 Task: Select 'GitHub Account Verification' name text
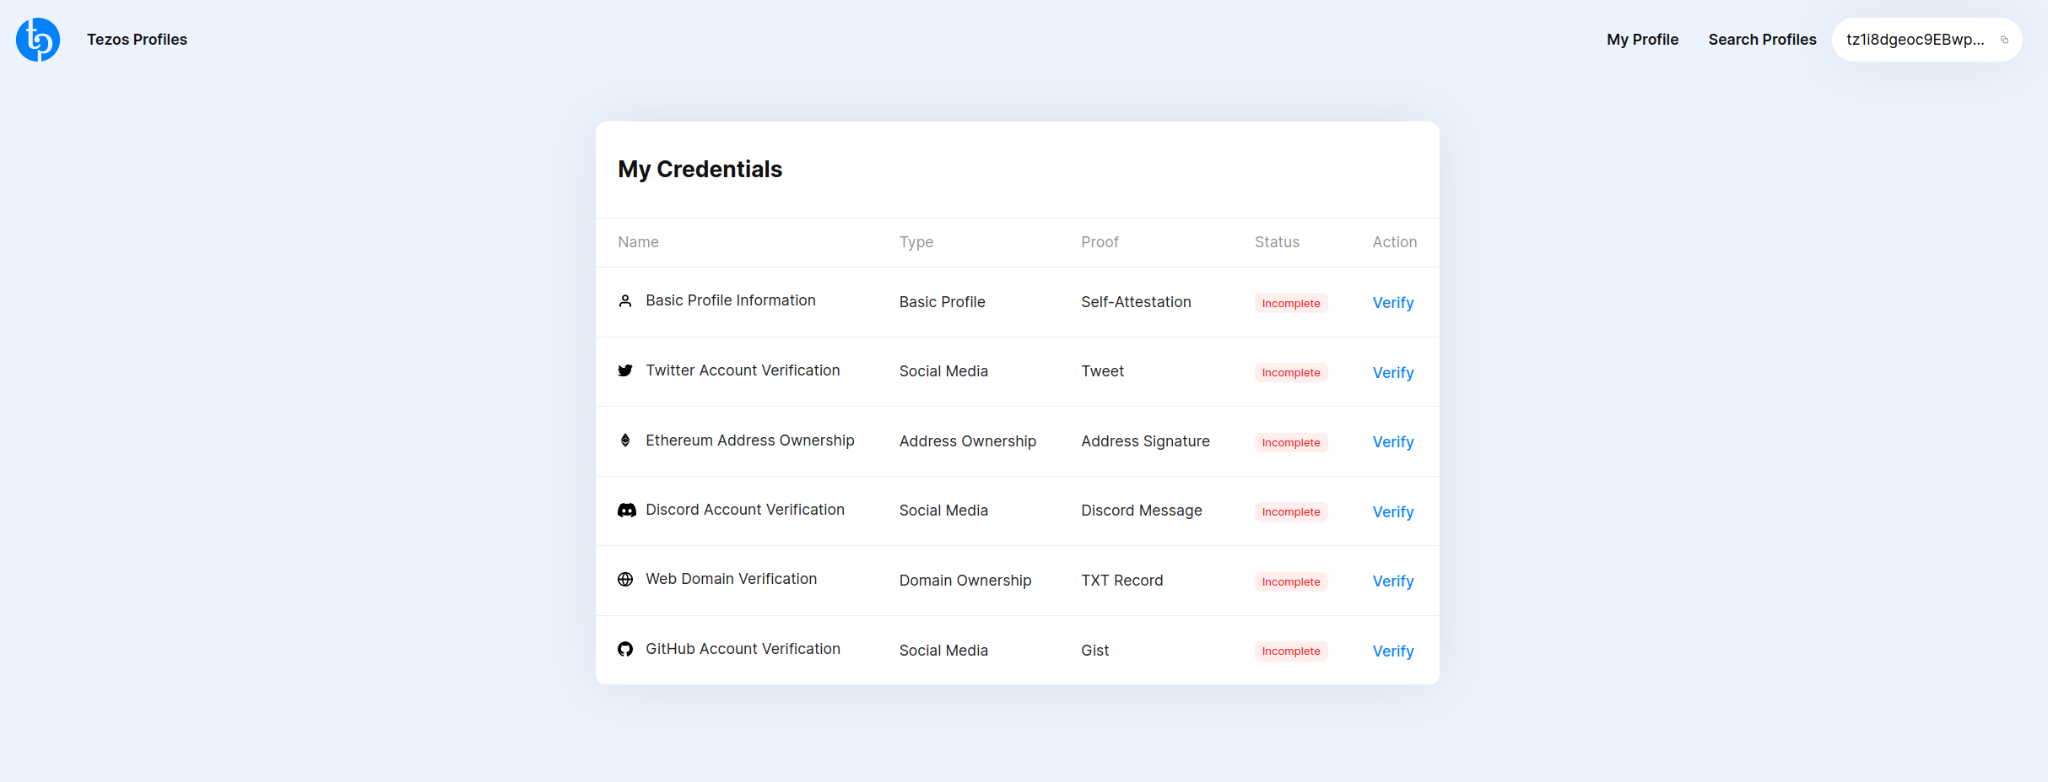(x=743, y=649)
